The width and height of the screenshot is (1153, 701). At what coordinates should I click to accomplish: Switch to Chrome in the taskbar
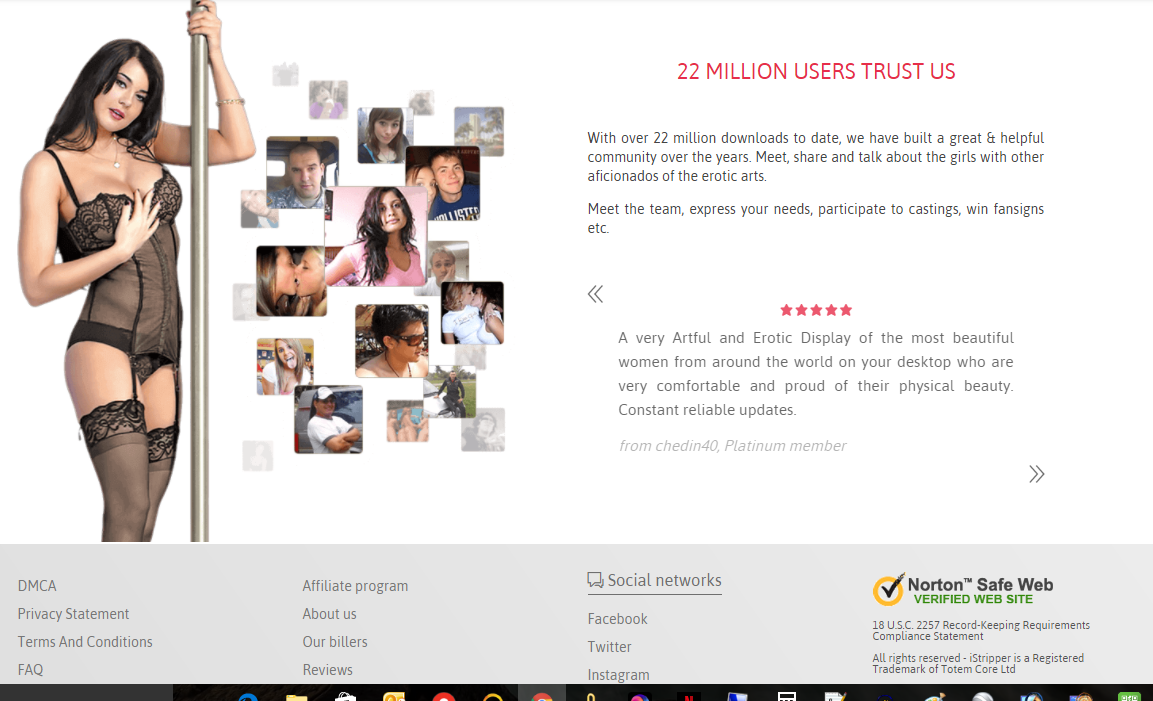tap(541, 697)
